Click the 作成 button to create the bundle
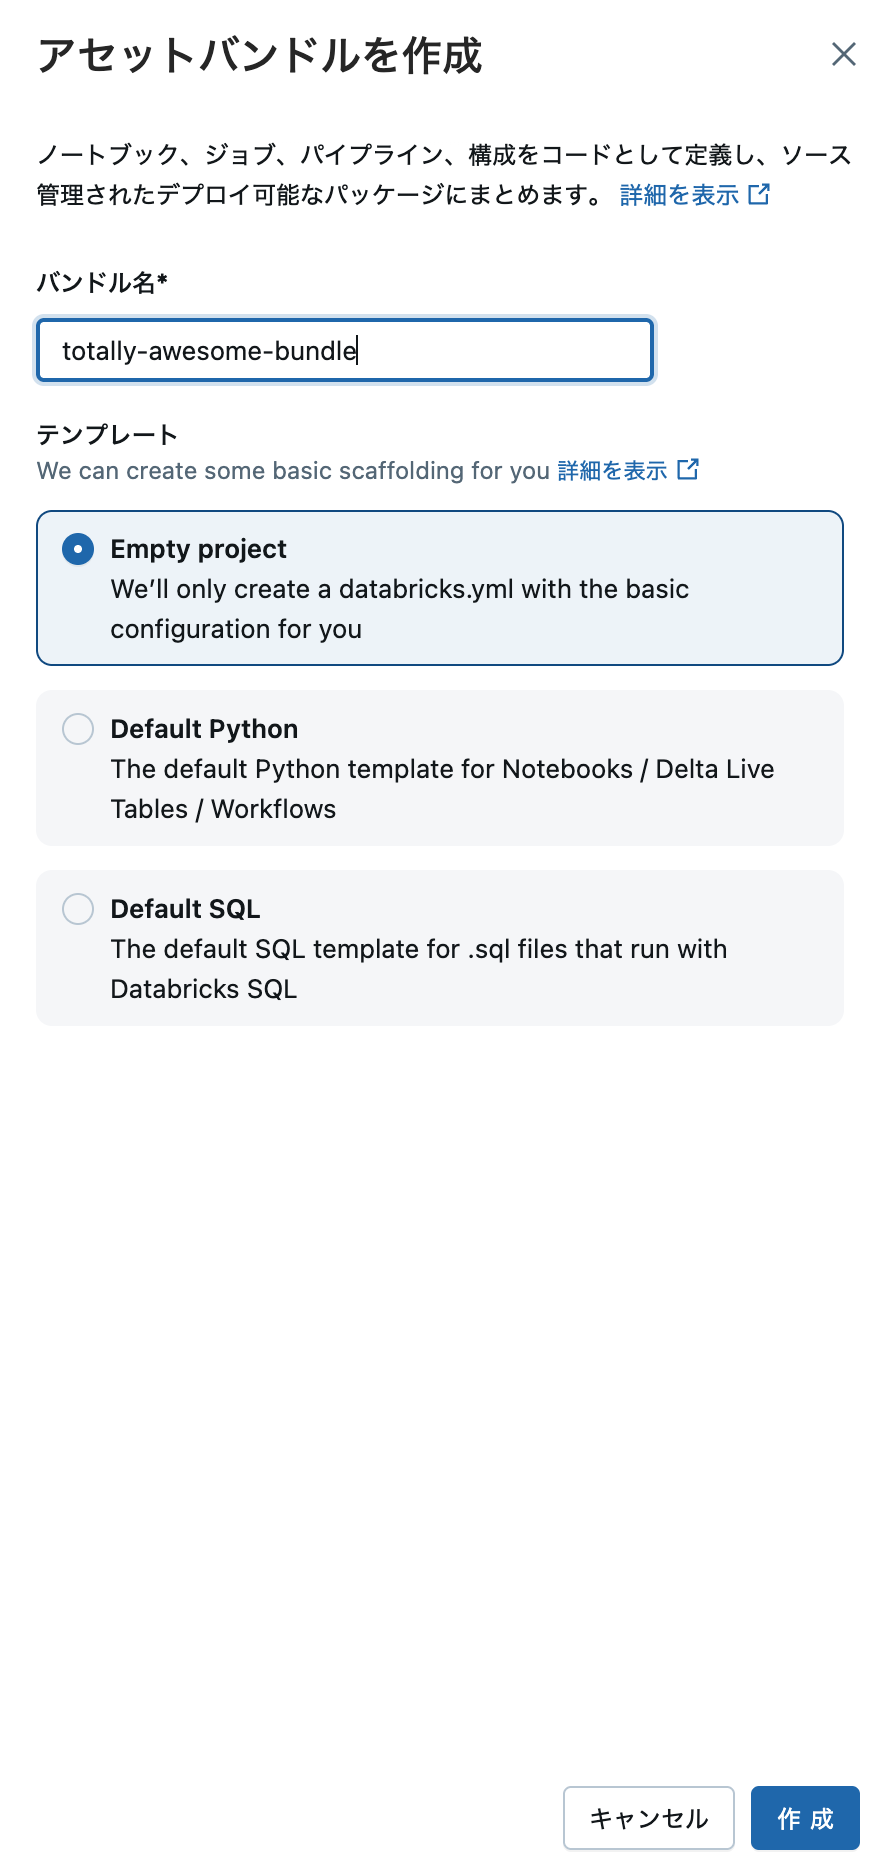Image resolution: width=896 pixels, height=1876 pixels. tap(805, 1818)
